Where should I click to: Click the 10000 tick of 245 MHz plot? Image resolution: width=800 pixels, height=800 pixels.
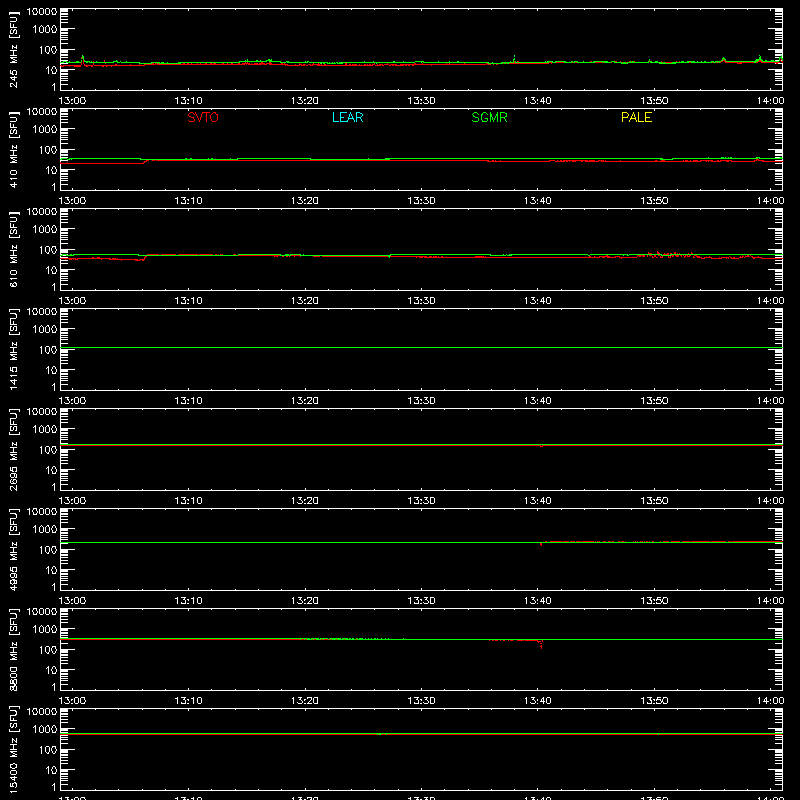(42, 12)
